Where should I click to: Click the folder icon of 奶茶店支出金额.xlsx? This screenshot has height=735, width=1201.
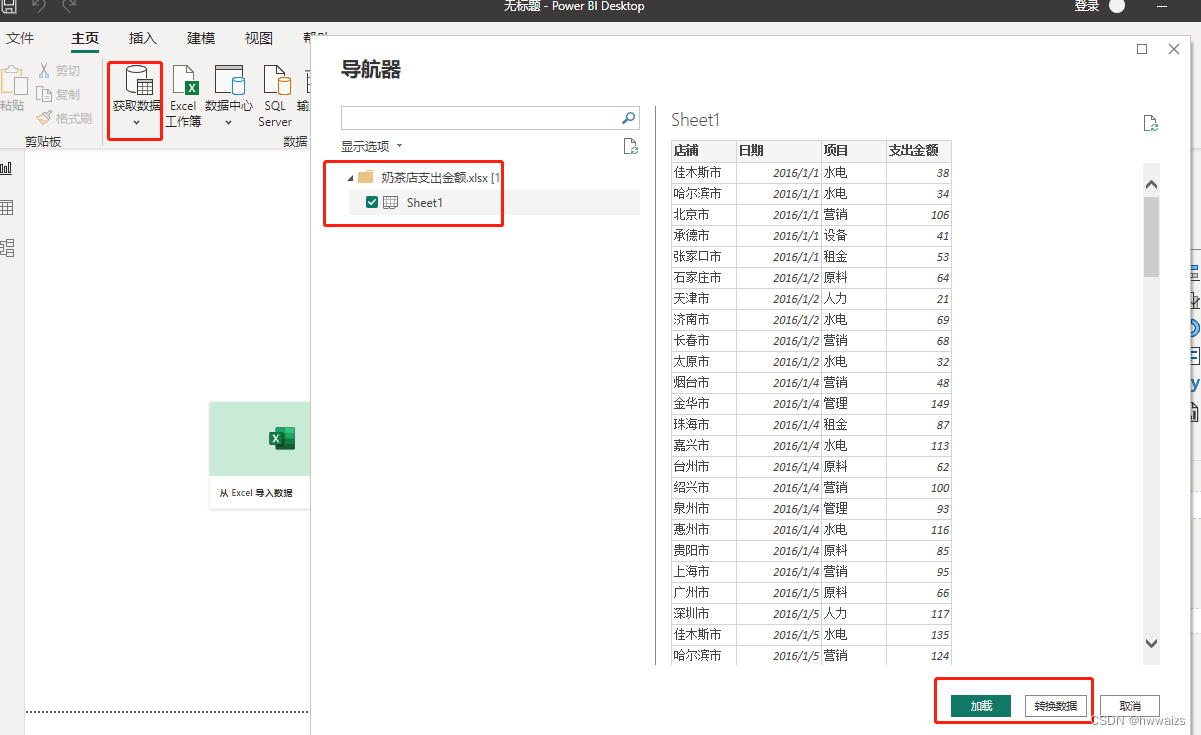click(x=365, y=177)
